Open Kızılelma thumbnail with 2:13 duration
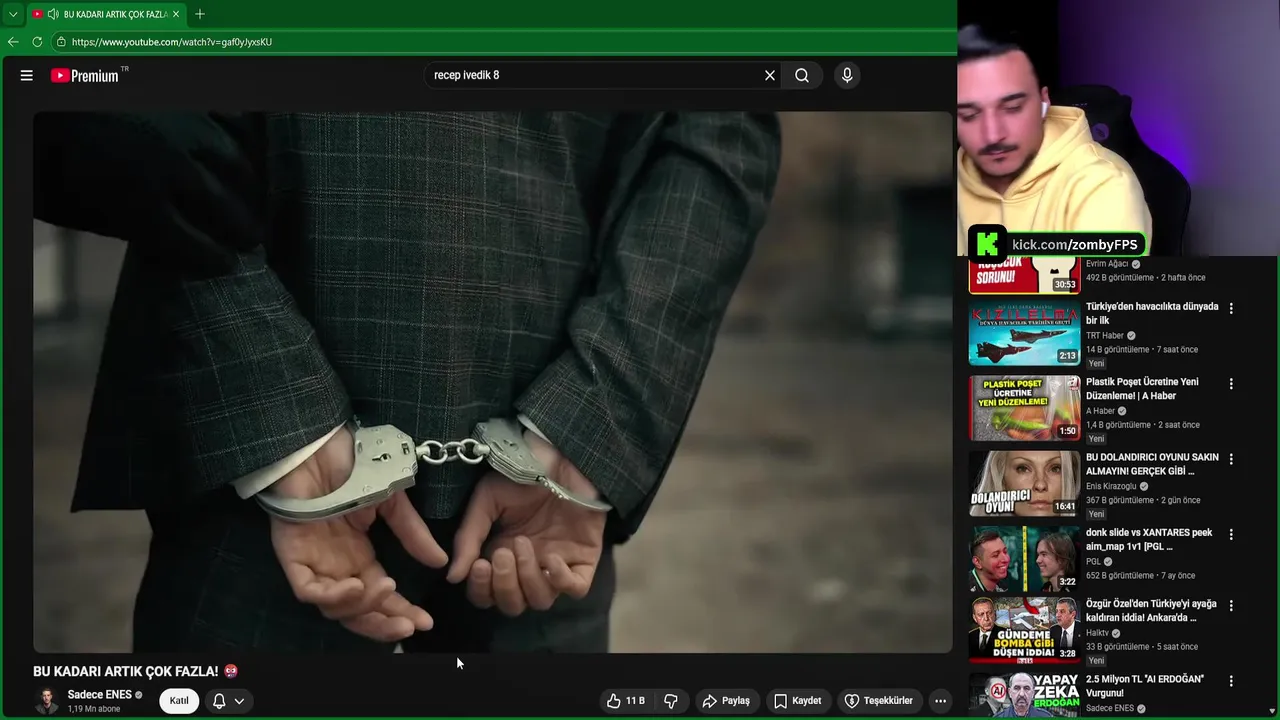The height and width of the screenshot is (720, 1280). point(1024,333)
